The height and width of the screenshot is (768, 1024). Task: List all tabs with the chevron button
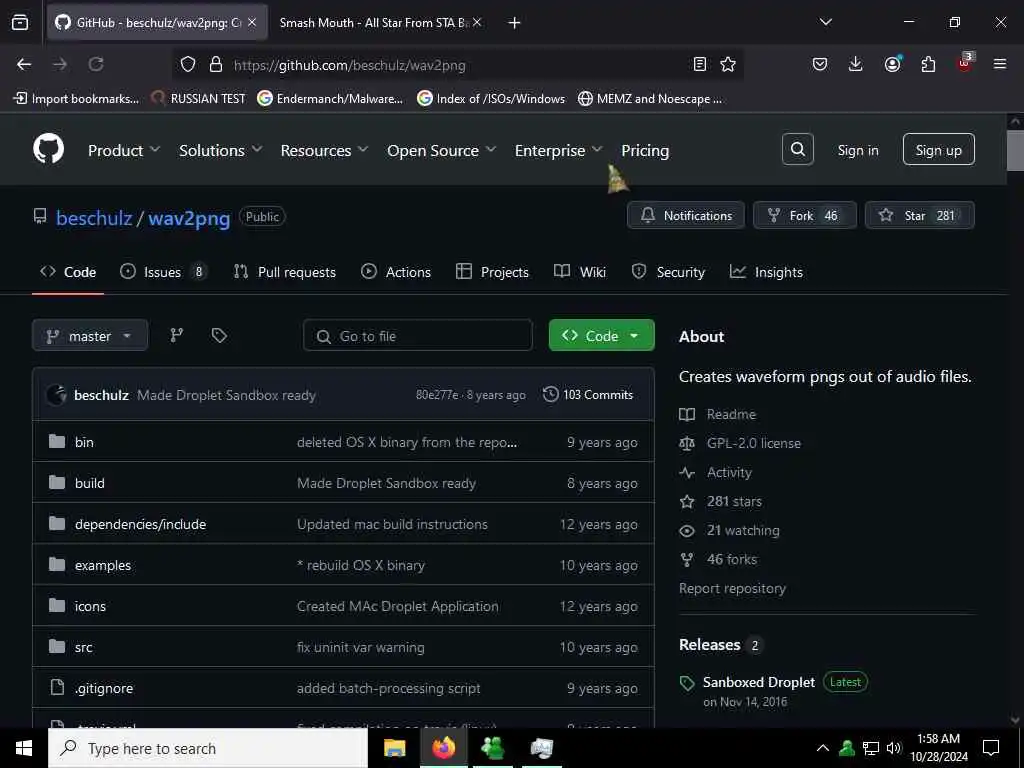pyautogui.click(x=825, y=22)
